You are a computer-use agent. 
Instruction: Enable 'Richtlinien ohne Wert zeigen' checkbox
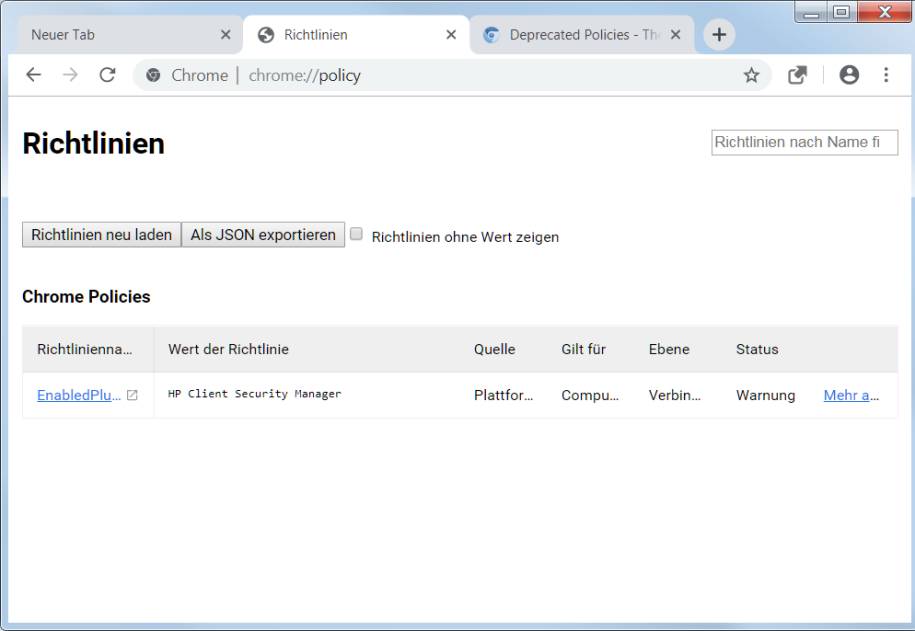(x=356, y=235)
